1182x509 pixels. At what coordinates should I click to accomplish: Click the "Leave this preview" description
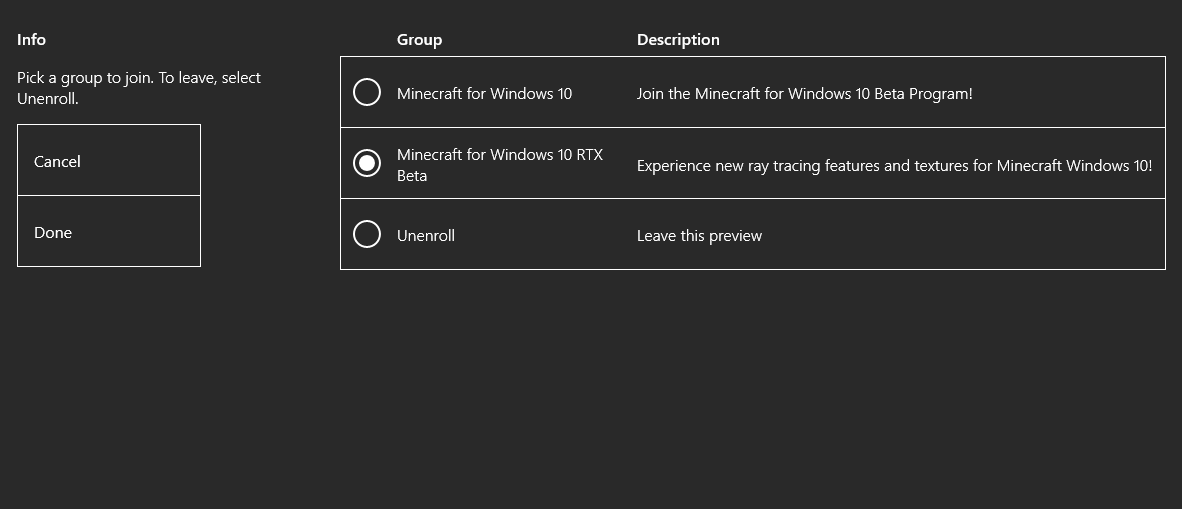699,236
